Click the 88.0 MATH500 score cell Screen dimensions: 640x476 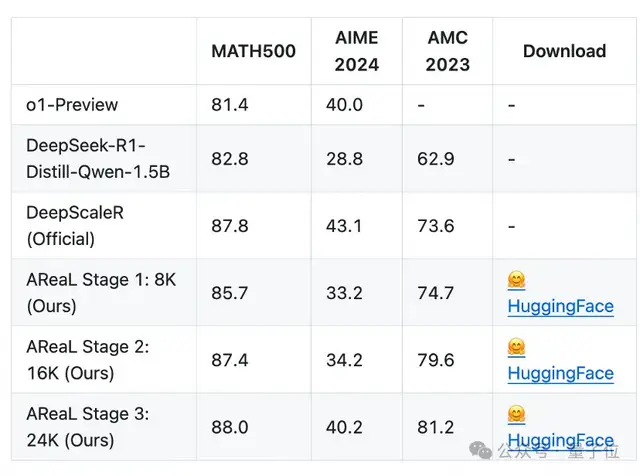pyautogui.click(x=230, y=426)
